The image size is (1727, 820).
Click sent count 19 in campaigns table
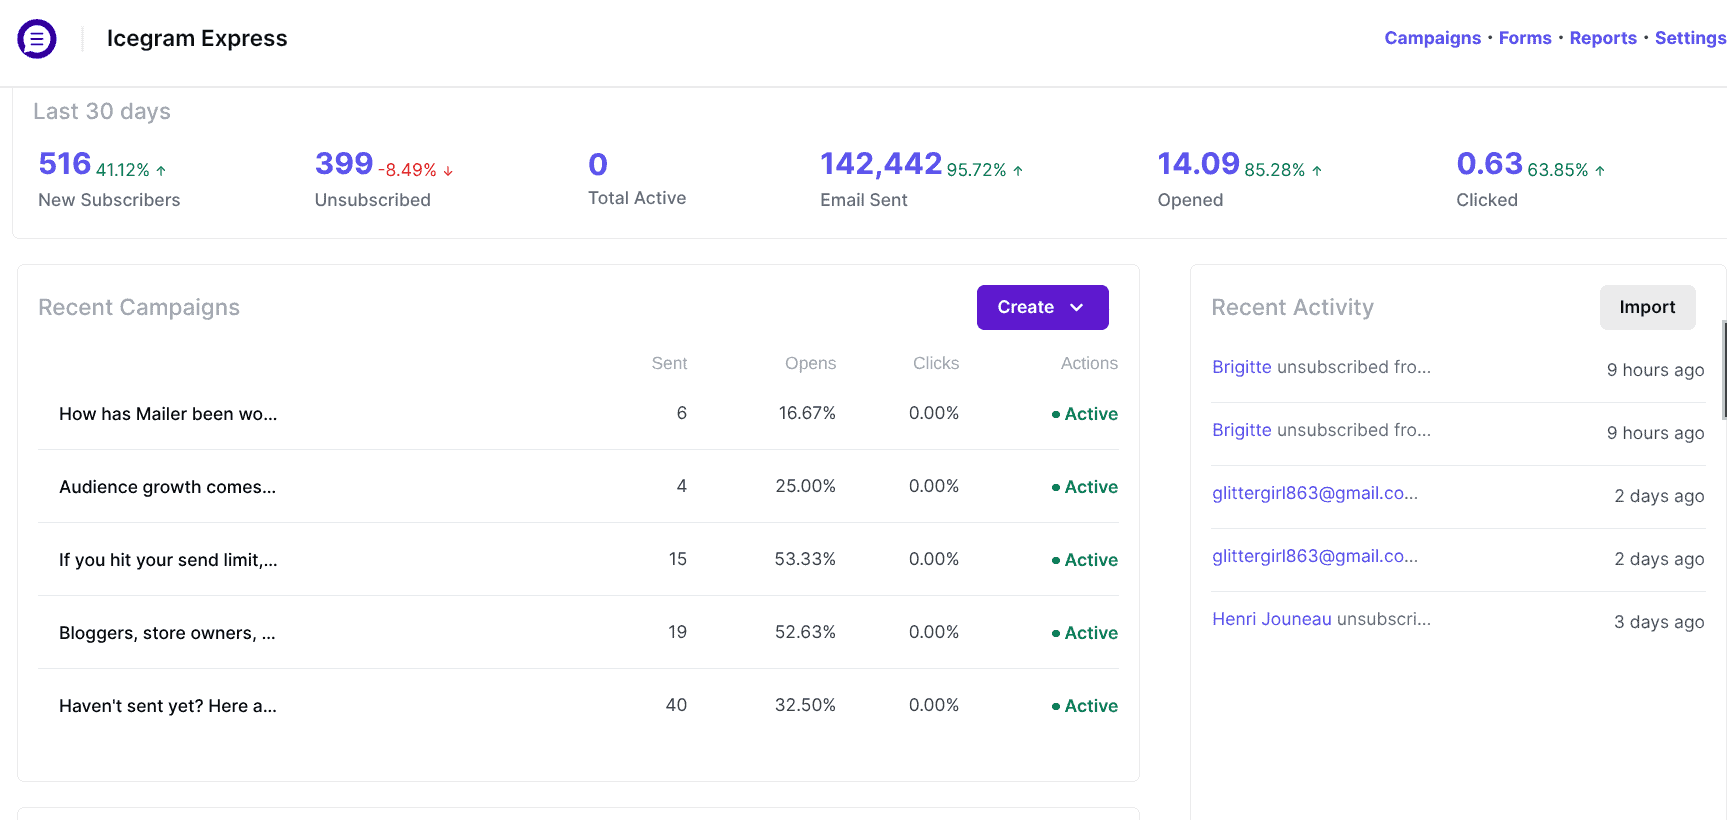click(x=677, y=632)
